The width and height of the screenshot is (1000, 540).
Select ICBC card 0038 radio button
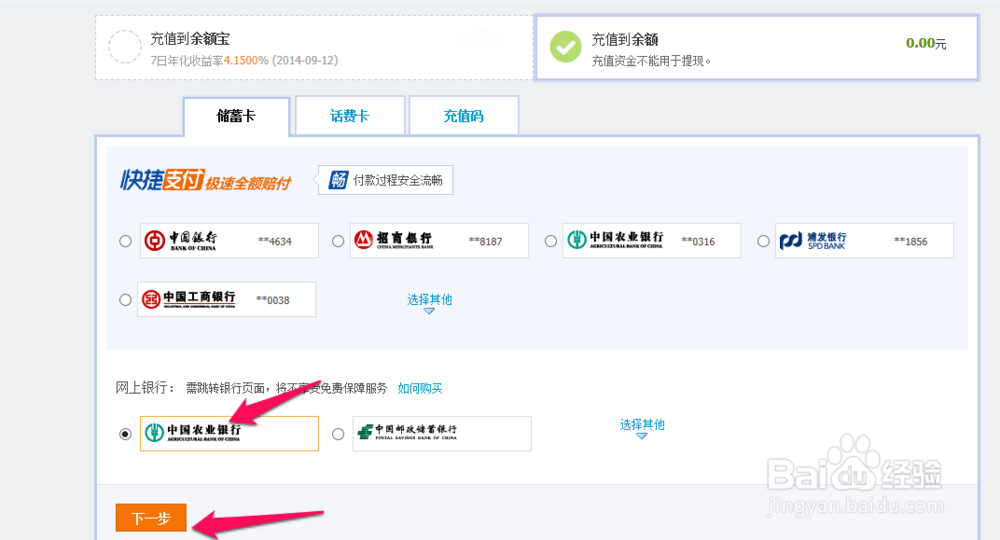[x=126, y=300]
